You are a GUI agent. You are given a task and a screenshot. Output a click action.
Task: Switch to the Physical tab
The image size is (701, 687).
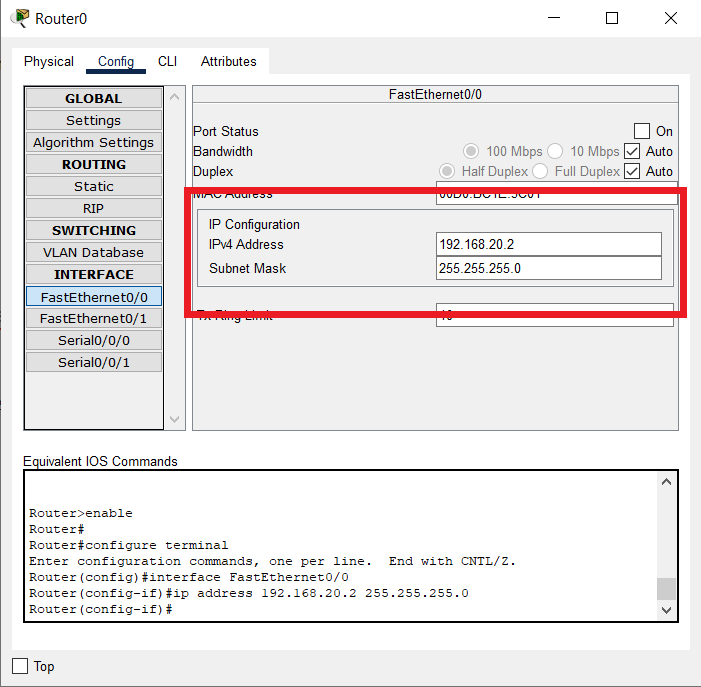tap(49, 61)
